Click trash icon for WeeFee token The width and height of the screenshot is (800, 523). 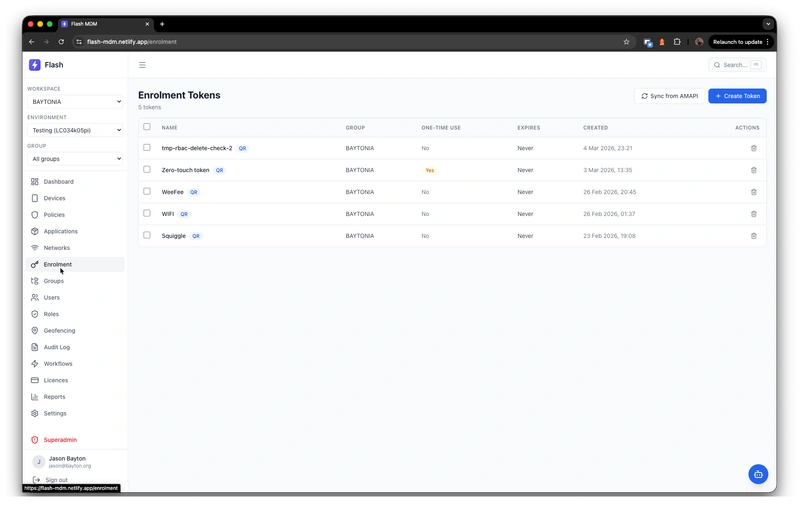point(754,192)
